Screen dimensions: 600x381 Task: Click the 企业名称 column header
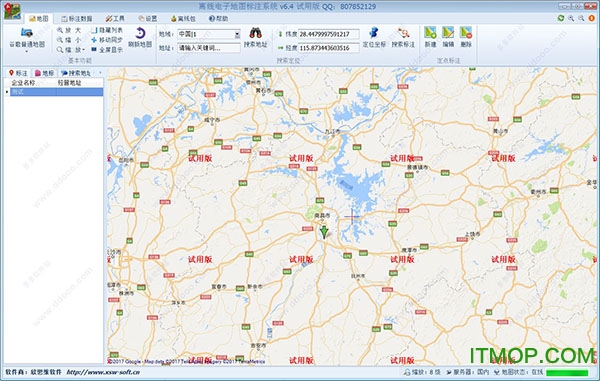pos(23,83)
